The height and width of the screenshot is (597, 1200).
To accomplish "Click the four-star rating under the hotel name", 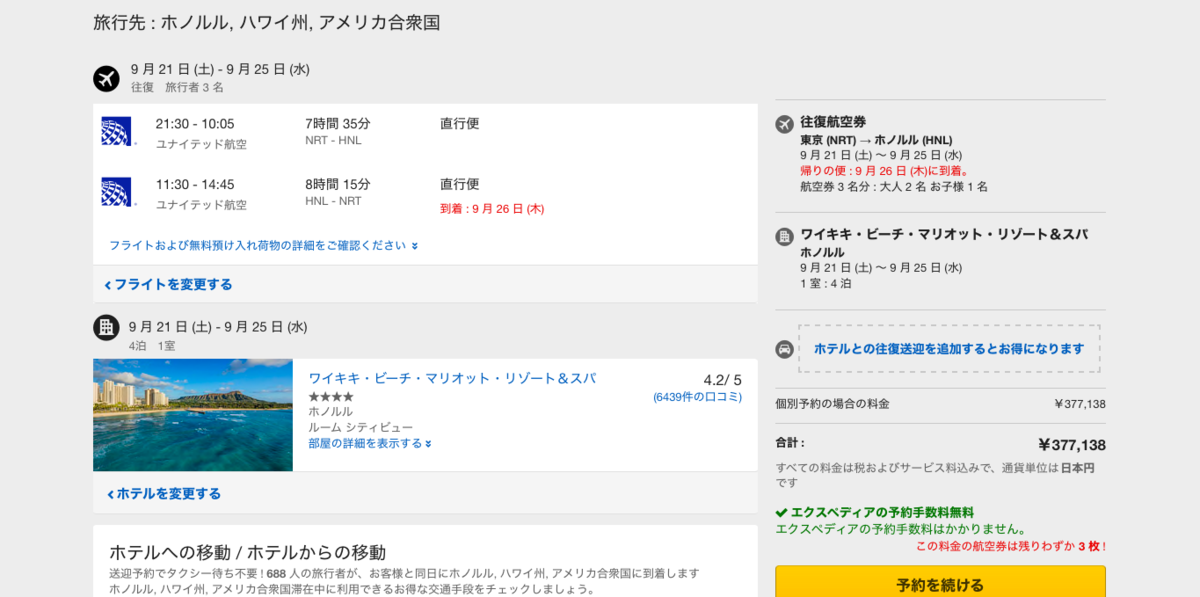I will tap(328, 396).
